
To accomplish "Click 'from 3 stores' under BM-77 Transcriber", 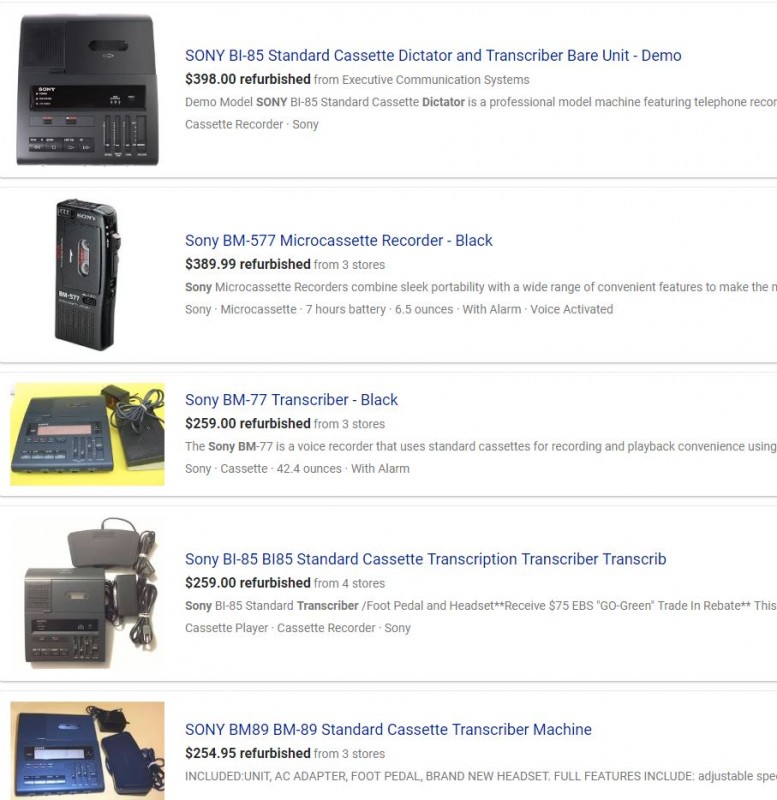I will (x=349, y=424).
